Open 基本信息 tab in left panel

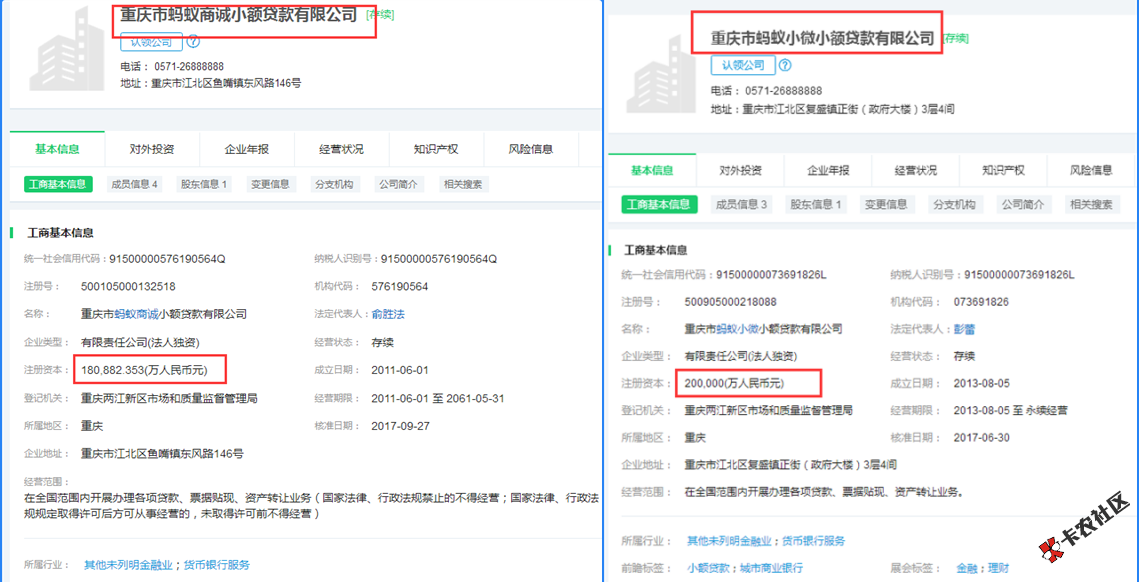tap(57, 150)
